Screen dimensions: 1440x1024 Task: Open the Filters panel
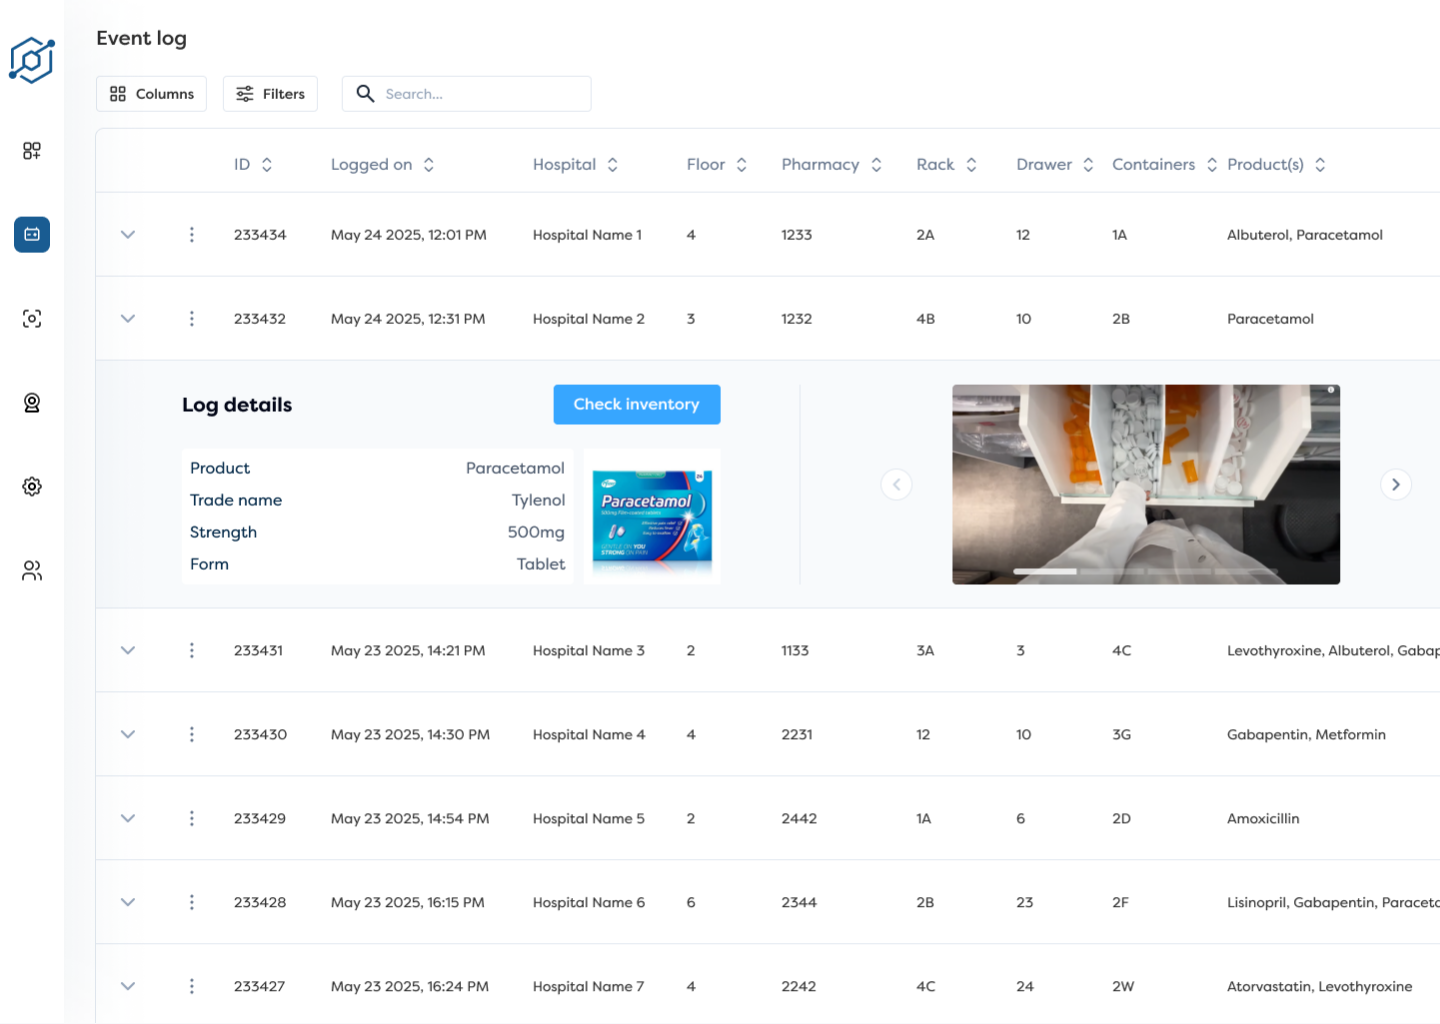(270, 93)
